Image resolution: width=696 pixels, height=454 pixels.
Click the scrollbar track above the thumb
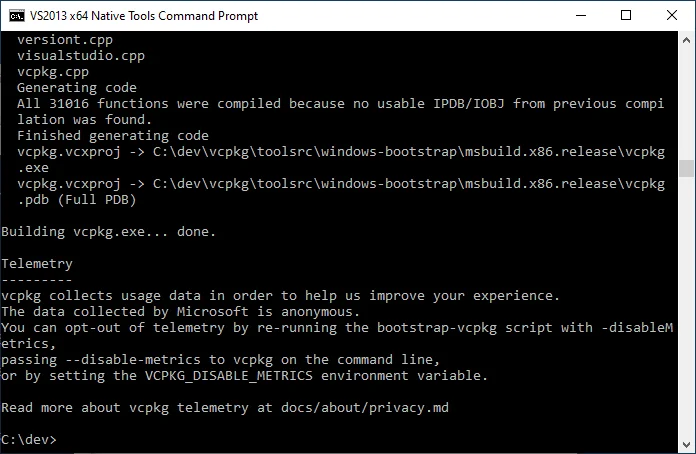pos(686,100)
